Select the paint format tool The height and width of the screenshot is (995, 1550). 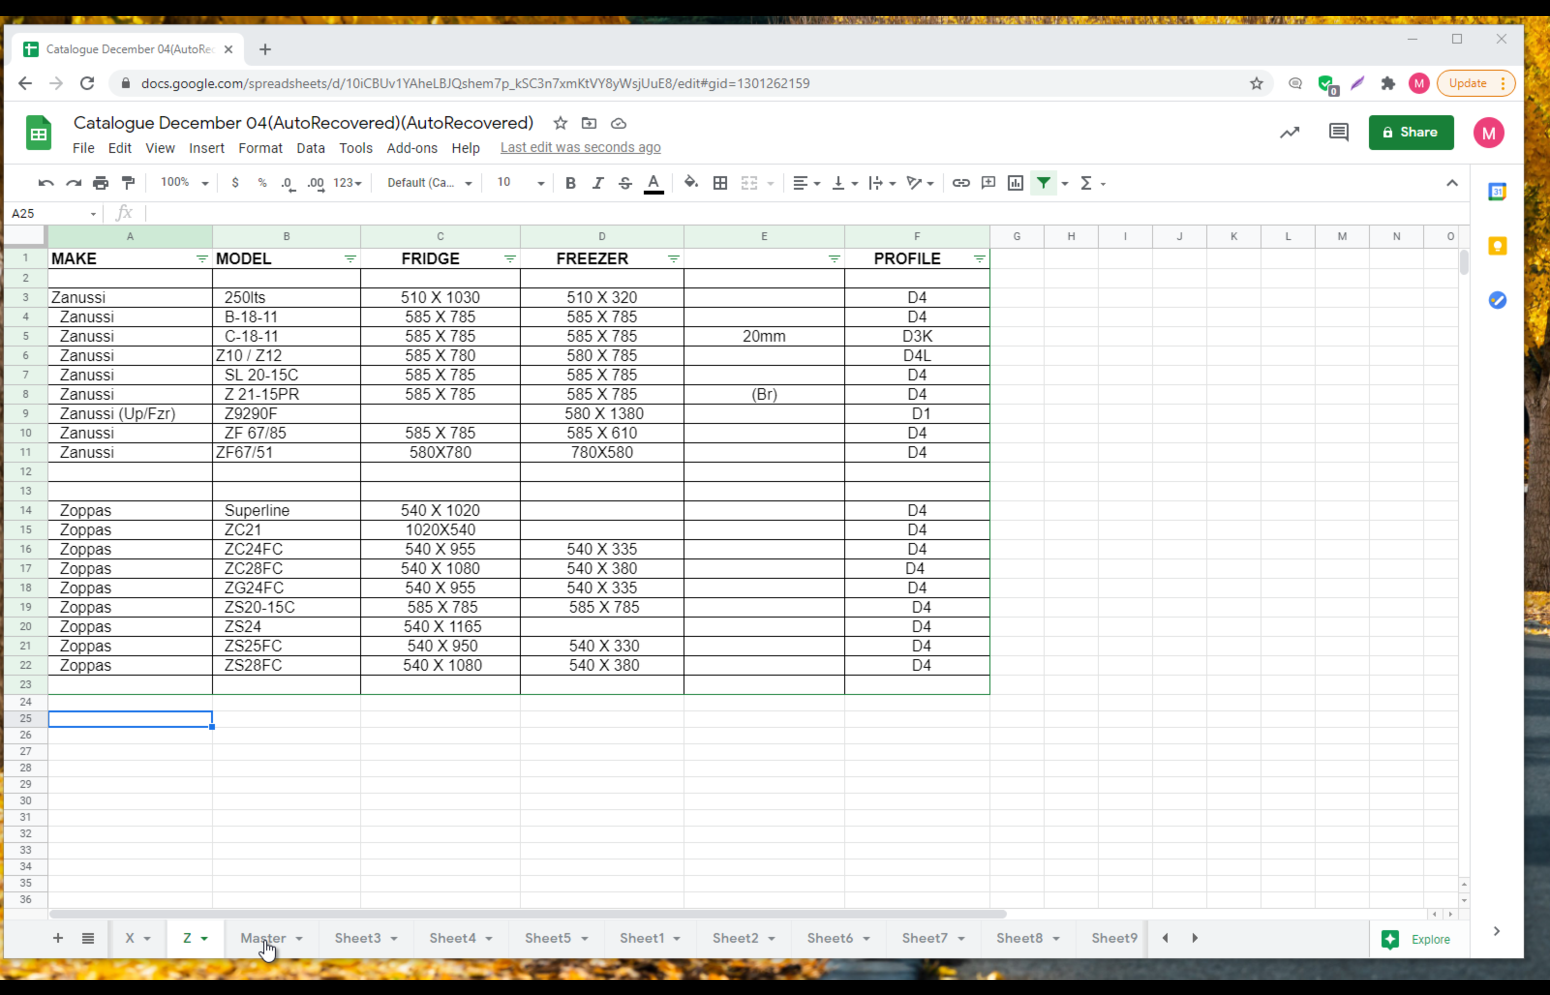[x=128, y=183]
